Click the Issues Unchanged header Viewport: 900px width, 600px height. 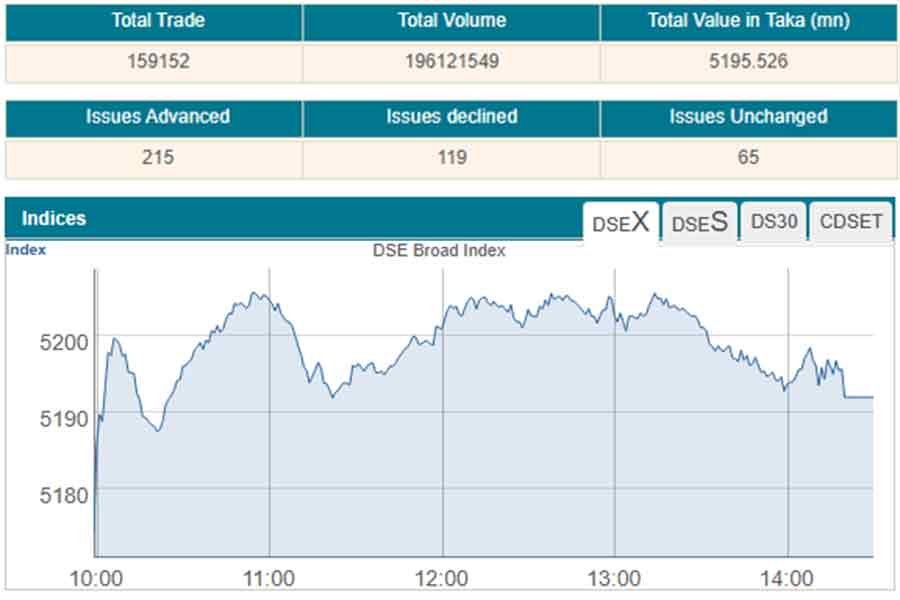(x=748, y=117)
